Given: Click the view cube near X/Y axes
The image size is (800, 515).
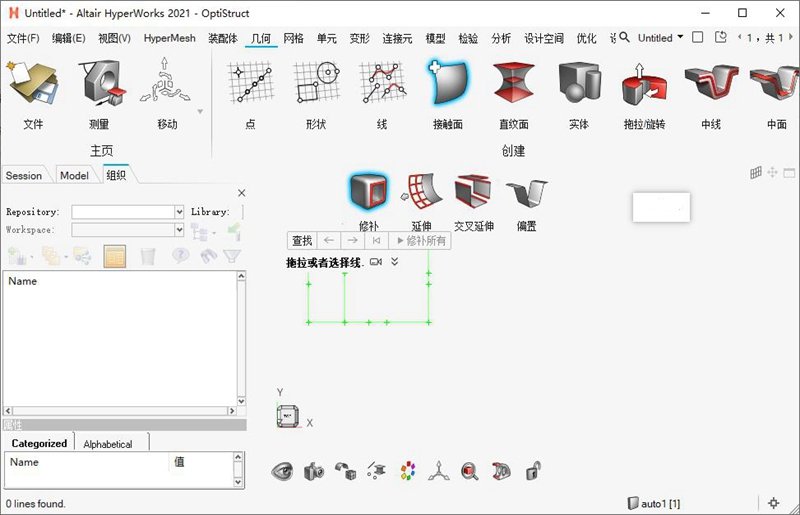Looking at the screenshot, I should (x=288, y=416).
